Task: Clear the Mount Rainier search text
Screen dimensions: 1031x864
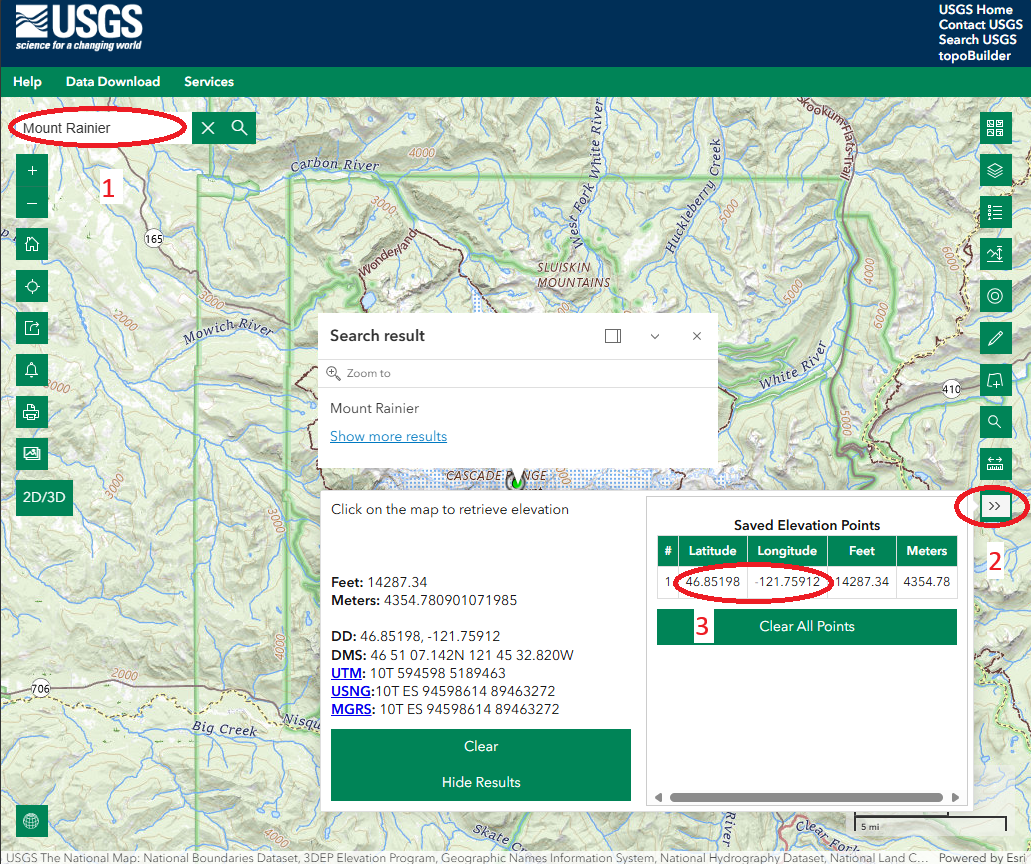Action: (208, 128)
